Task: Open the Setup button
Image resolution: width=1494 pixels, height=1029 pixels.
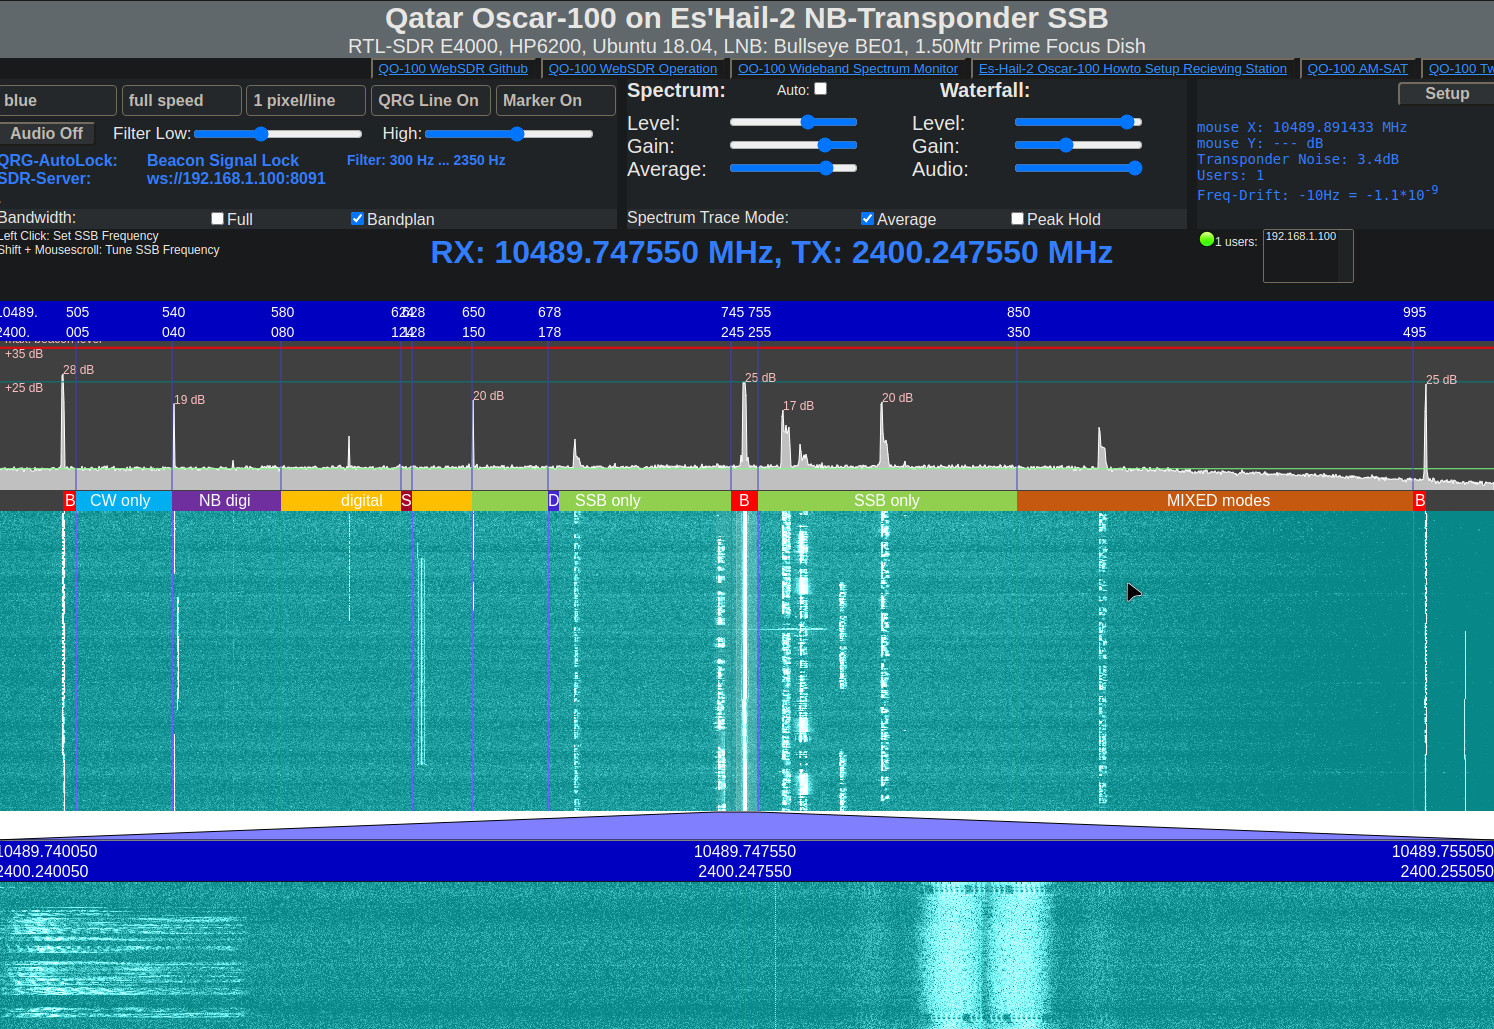Action: (1446, 93)
